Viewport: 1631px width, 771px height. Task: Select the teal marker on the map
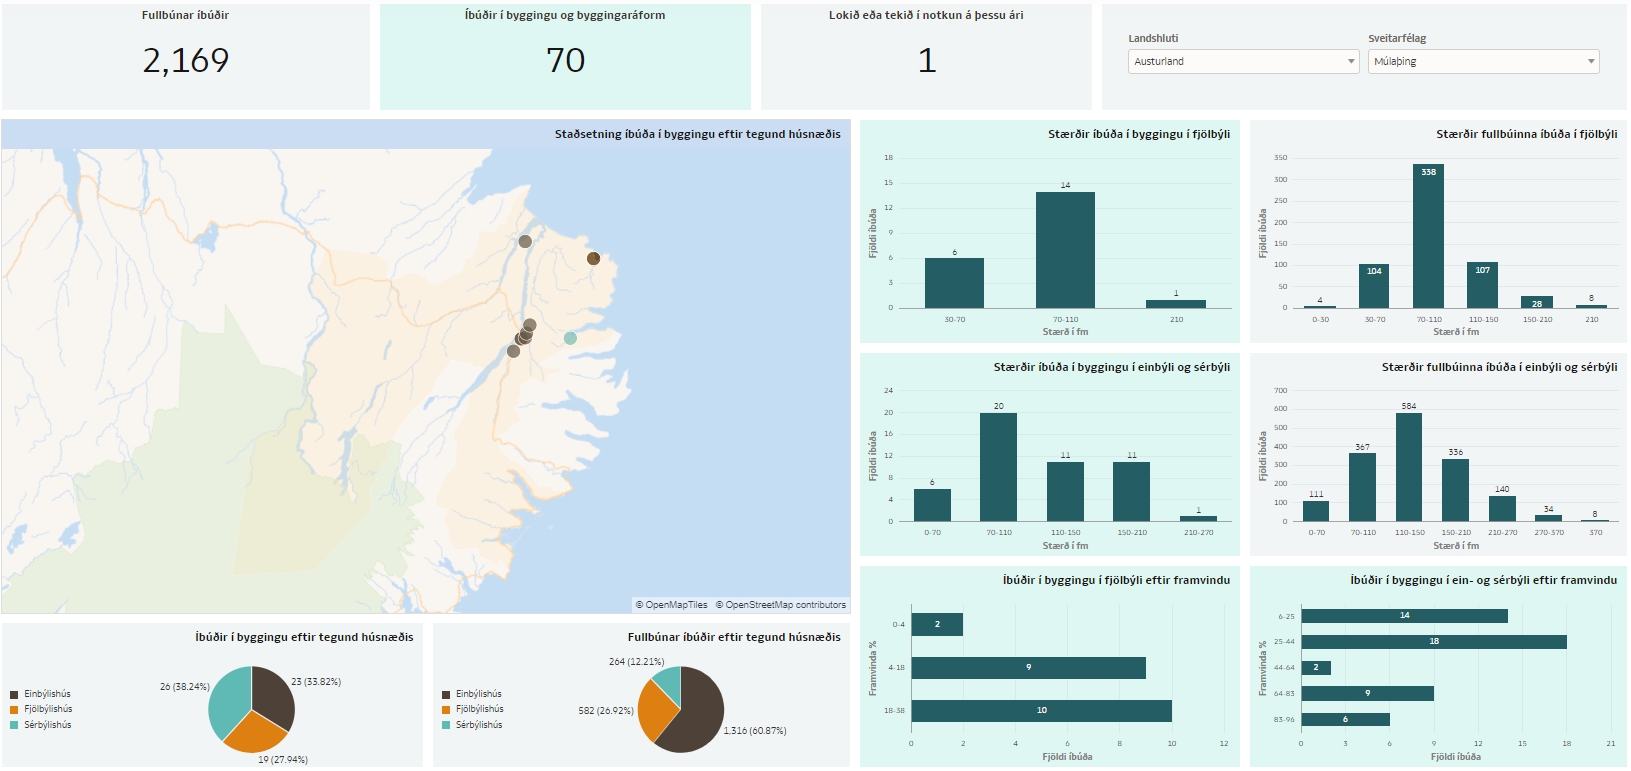tap(570, 338)
